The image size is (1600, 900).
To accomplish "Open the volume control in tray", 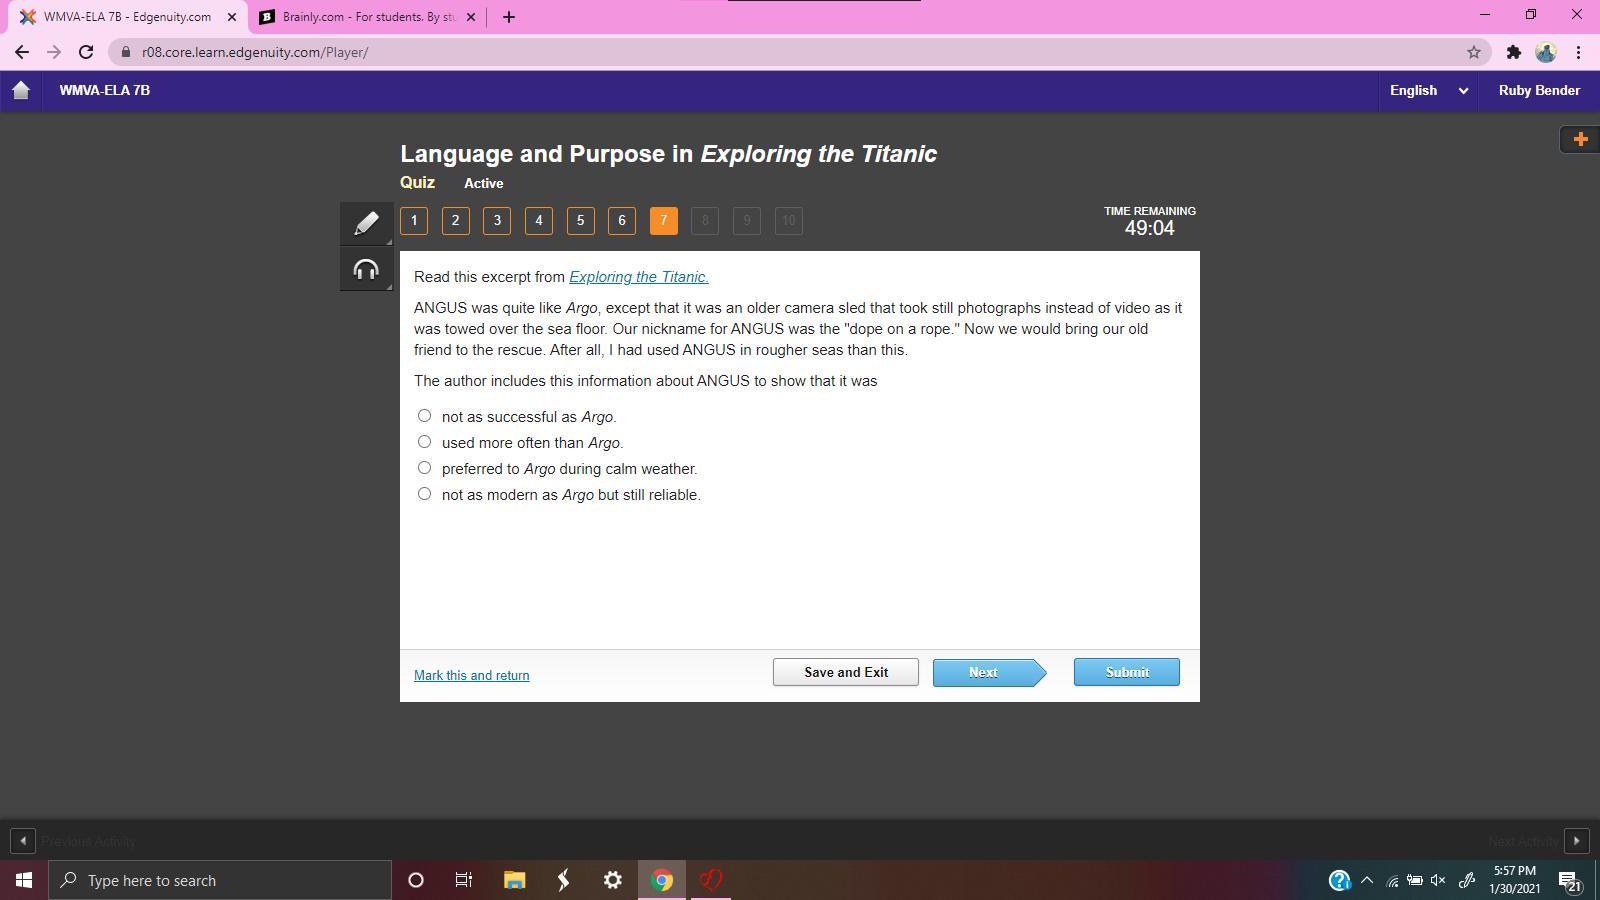I will click(x=1438, y=880).
